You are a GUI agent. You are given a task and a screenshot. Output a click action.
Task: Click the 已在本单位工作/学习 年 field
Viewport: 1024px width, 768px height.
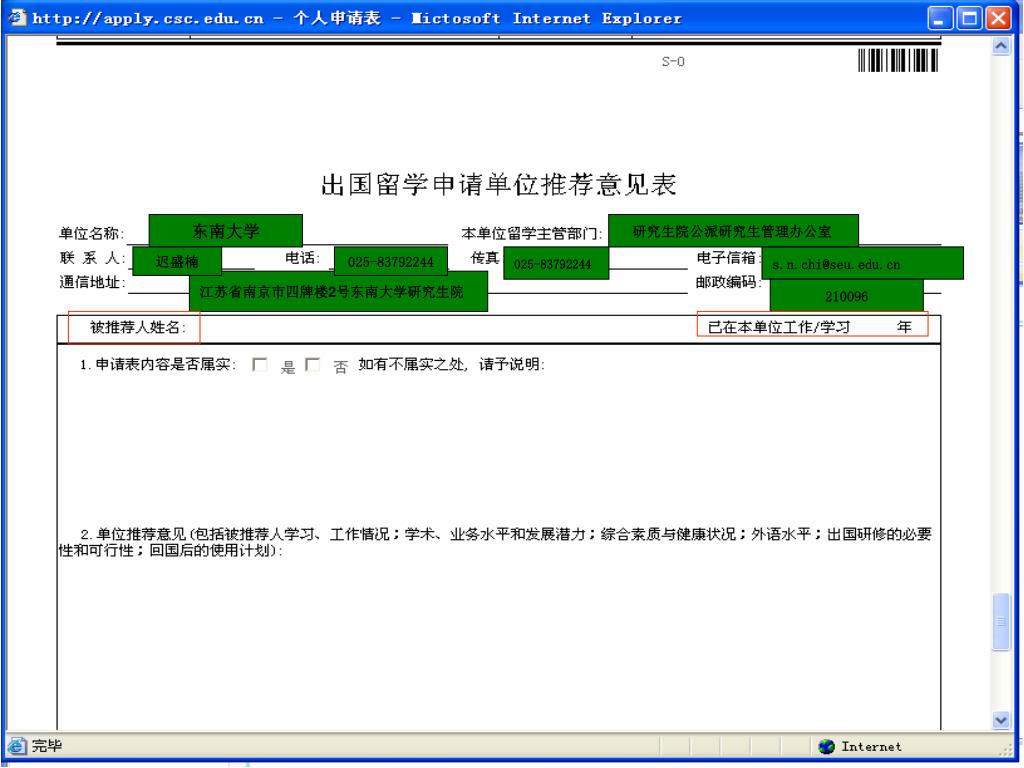812,325
